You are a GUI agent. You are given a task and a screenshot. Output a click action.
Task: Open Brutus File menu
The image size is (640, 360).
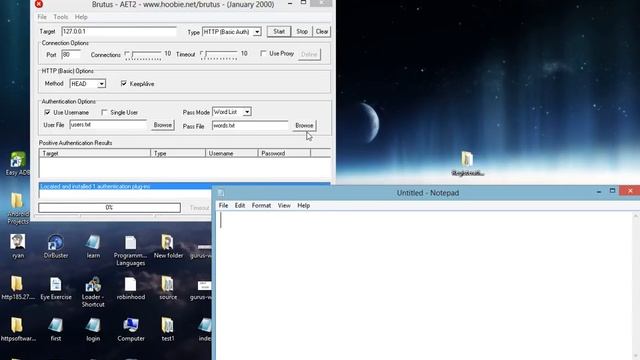[x=42, y=17]
